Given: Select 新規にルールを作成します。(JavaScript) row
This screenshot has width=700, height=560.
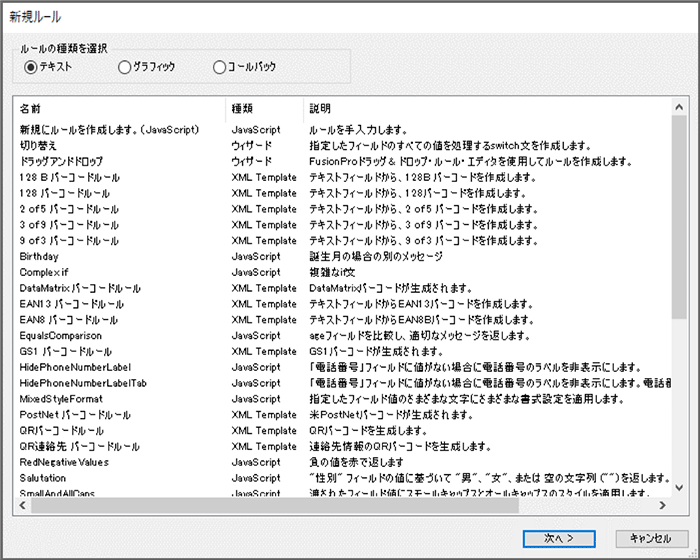Looking at the screenshot, I should point(111,130).
